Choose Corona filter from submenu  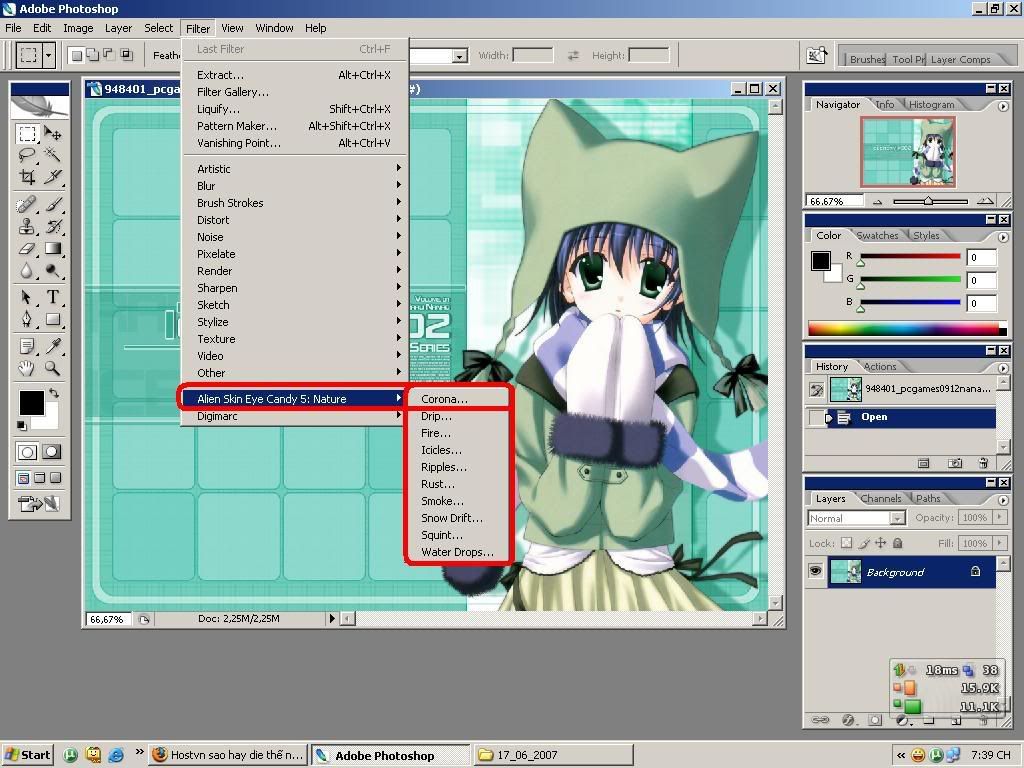coord(444,399)
